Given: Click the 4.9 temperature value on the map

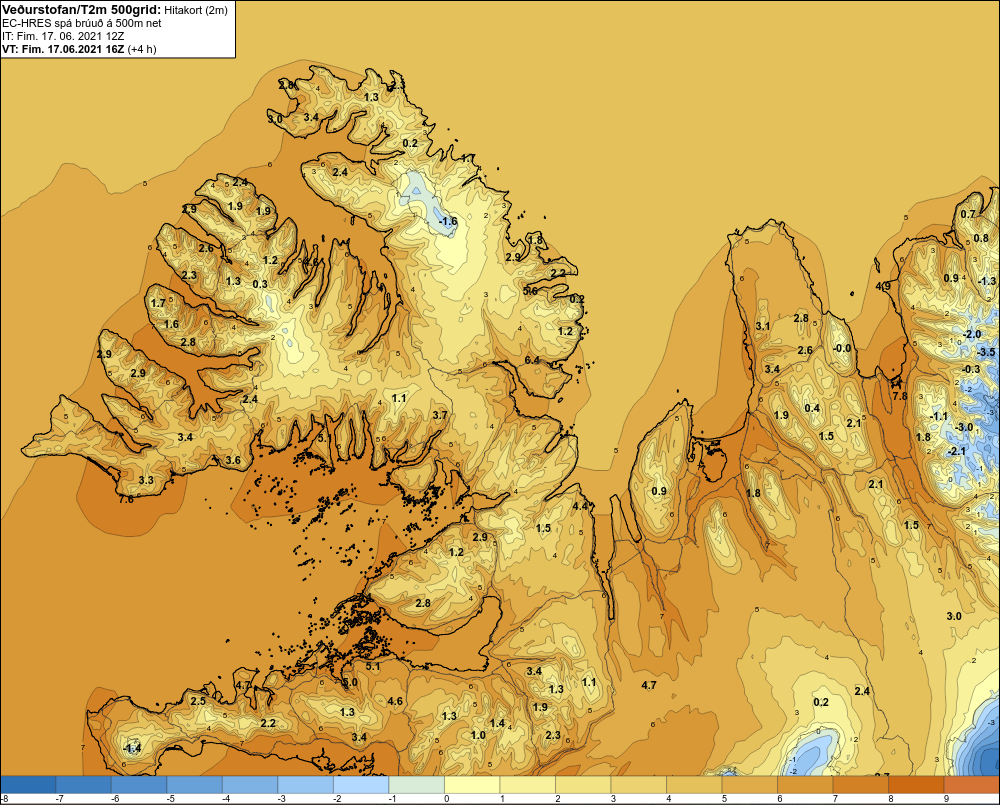Looking at the screenshot, I should click(883, 286).
